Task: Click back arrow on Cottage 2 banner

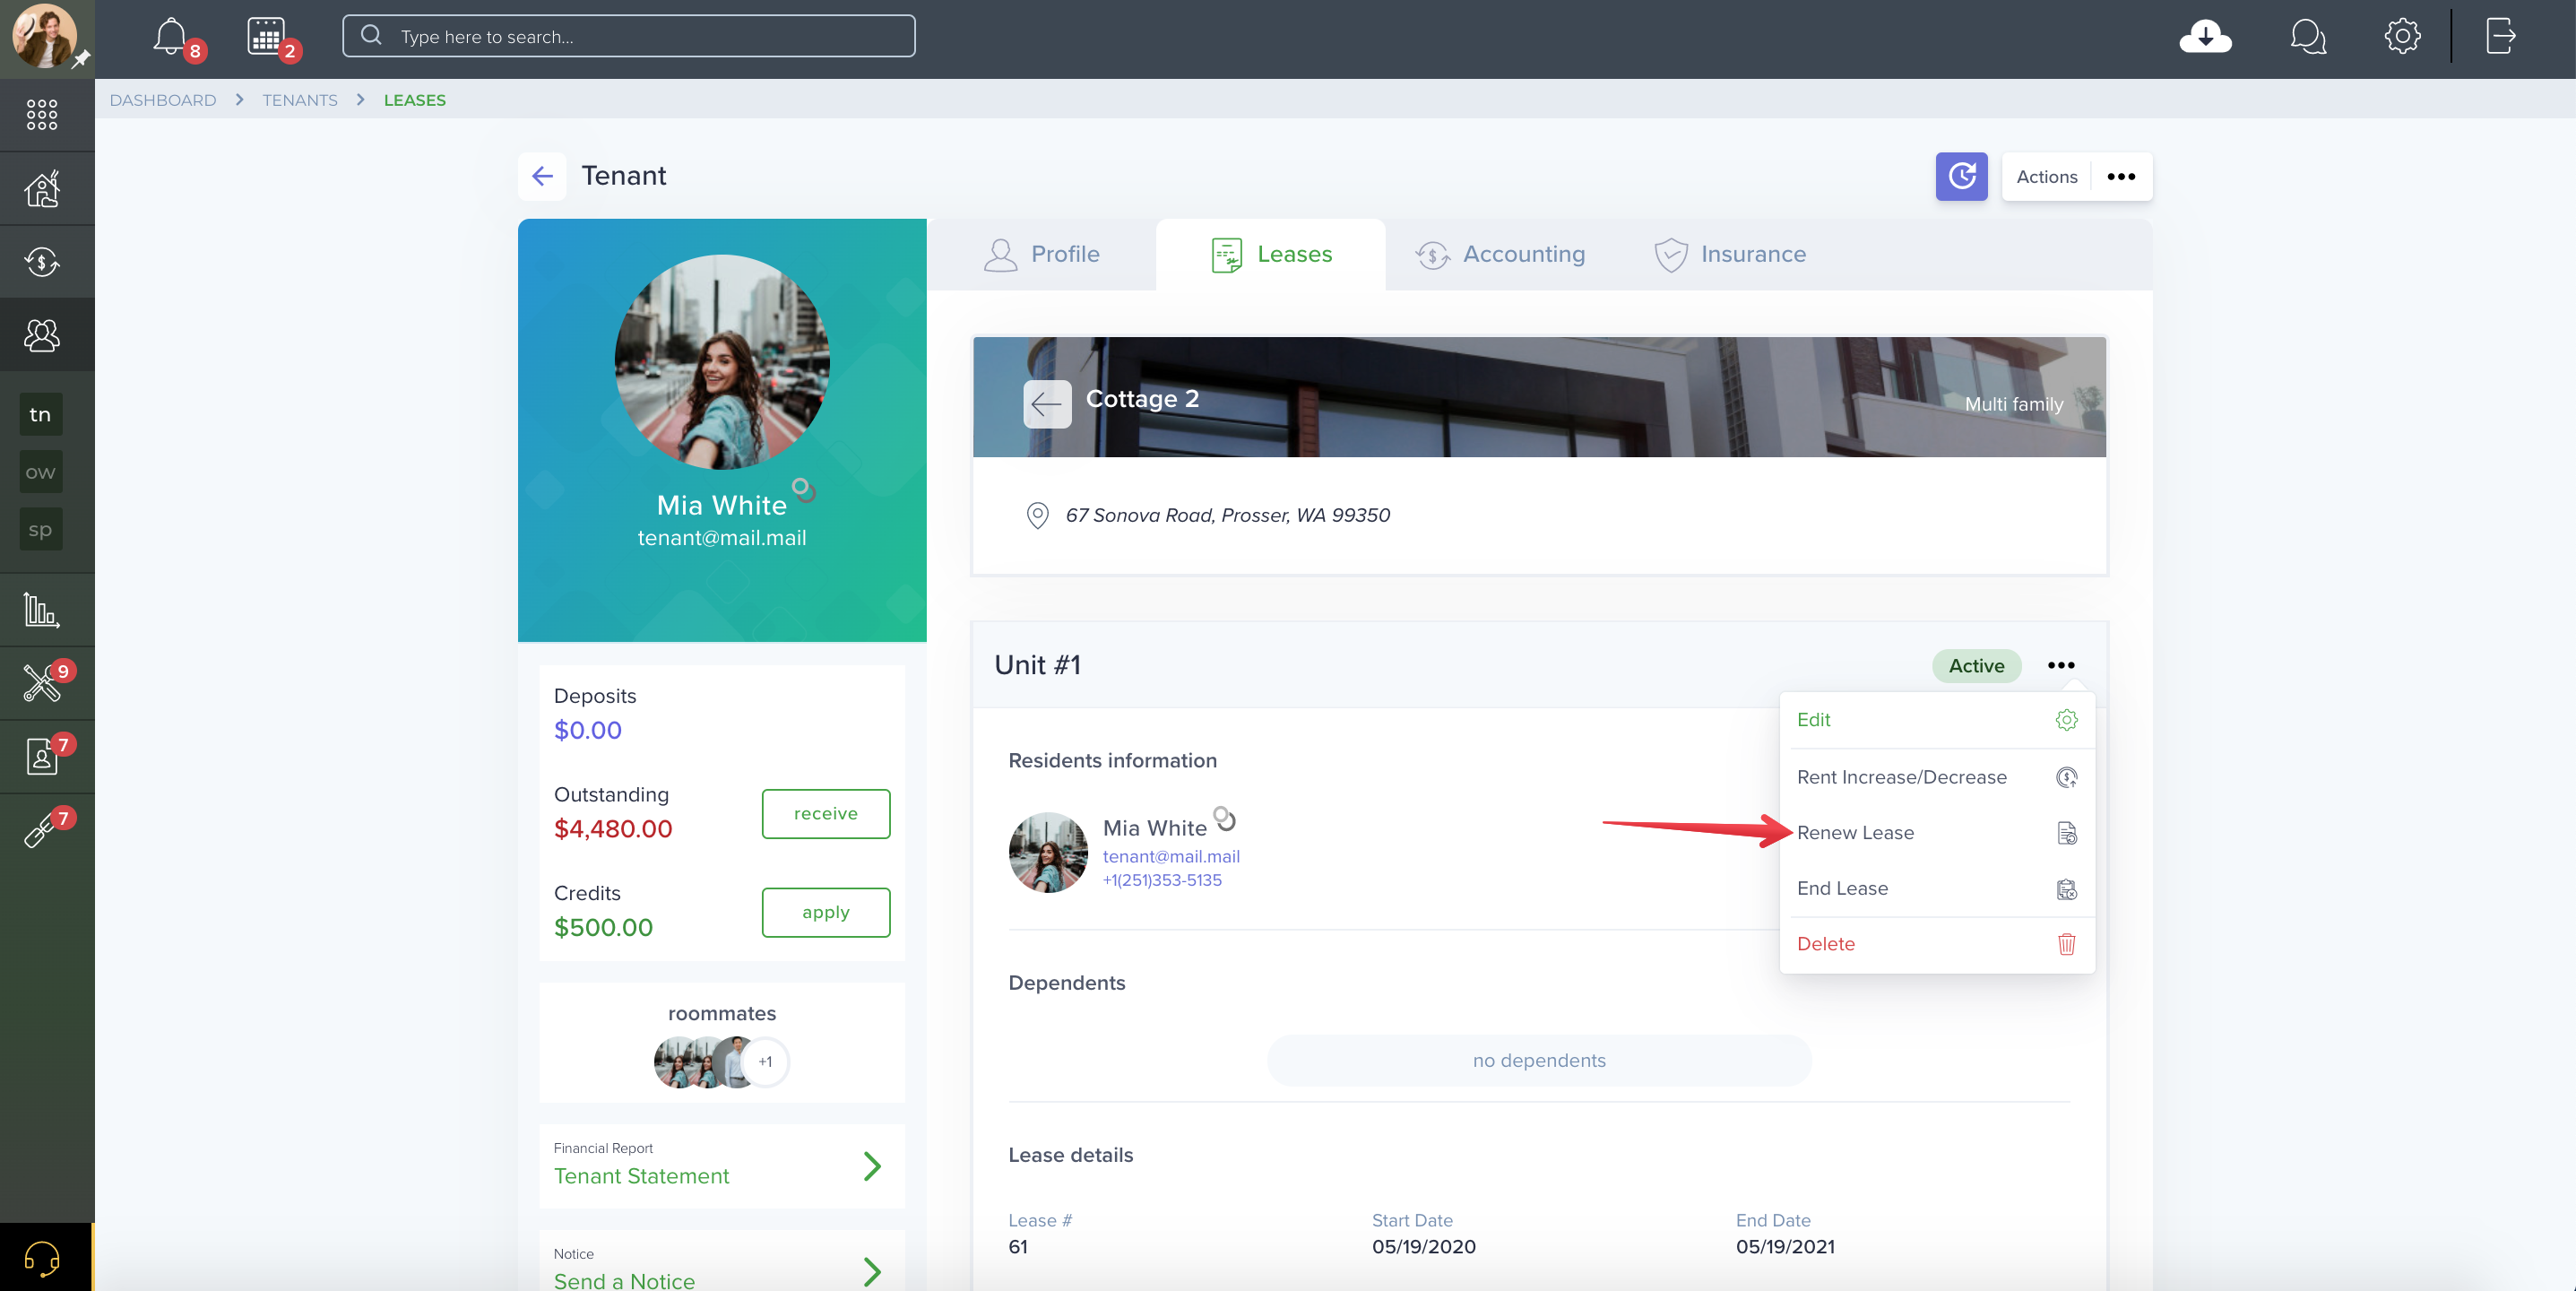Action: pyautogui.click(x=1047, y=404)
